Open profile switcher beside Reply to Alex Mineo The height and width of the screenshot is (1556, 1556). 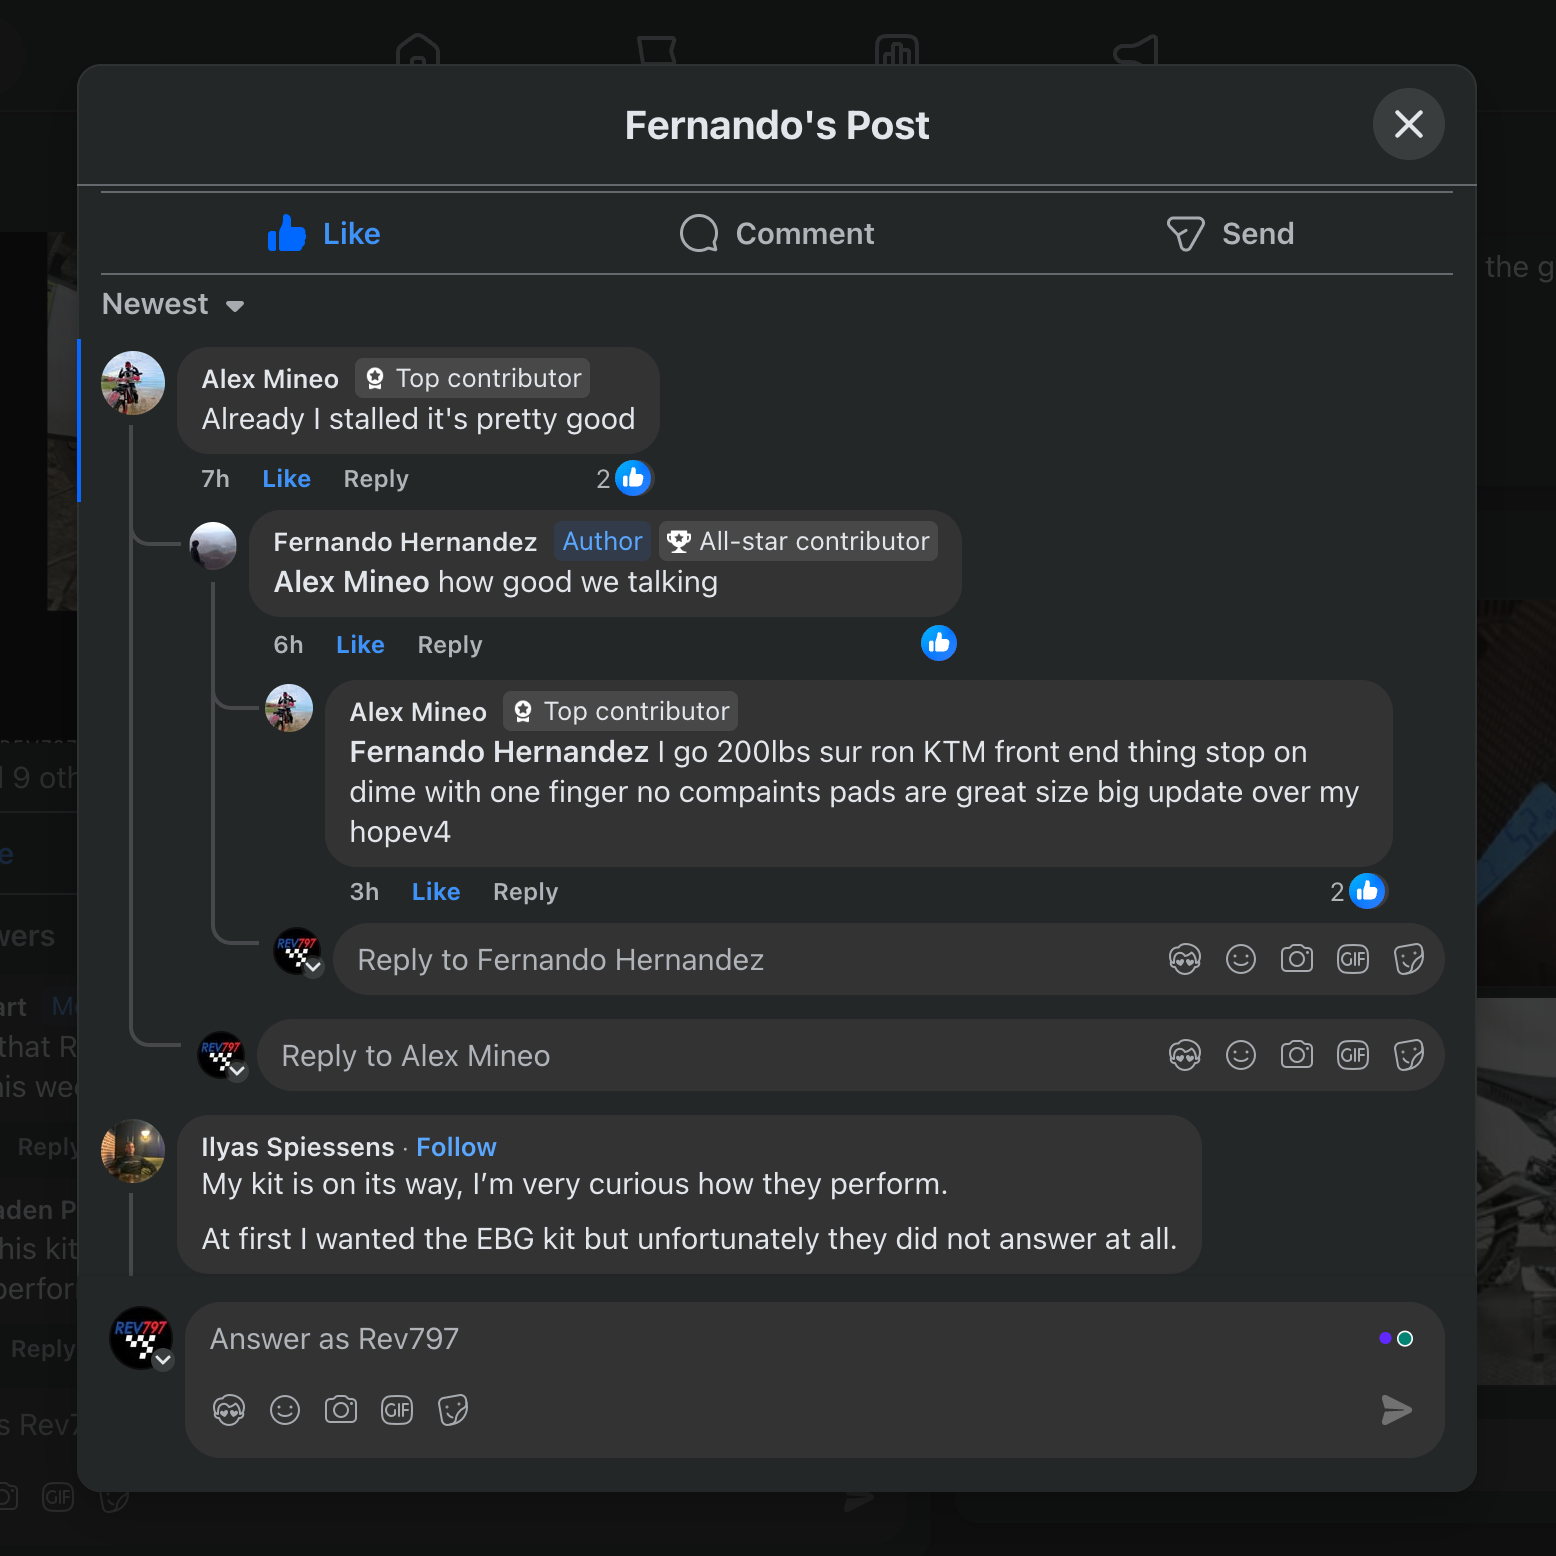point(237,1071)
